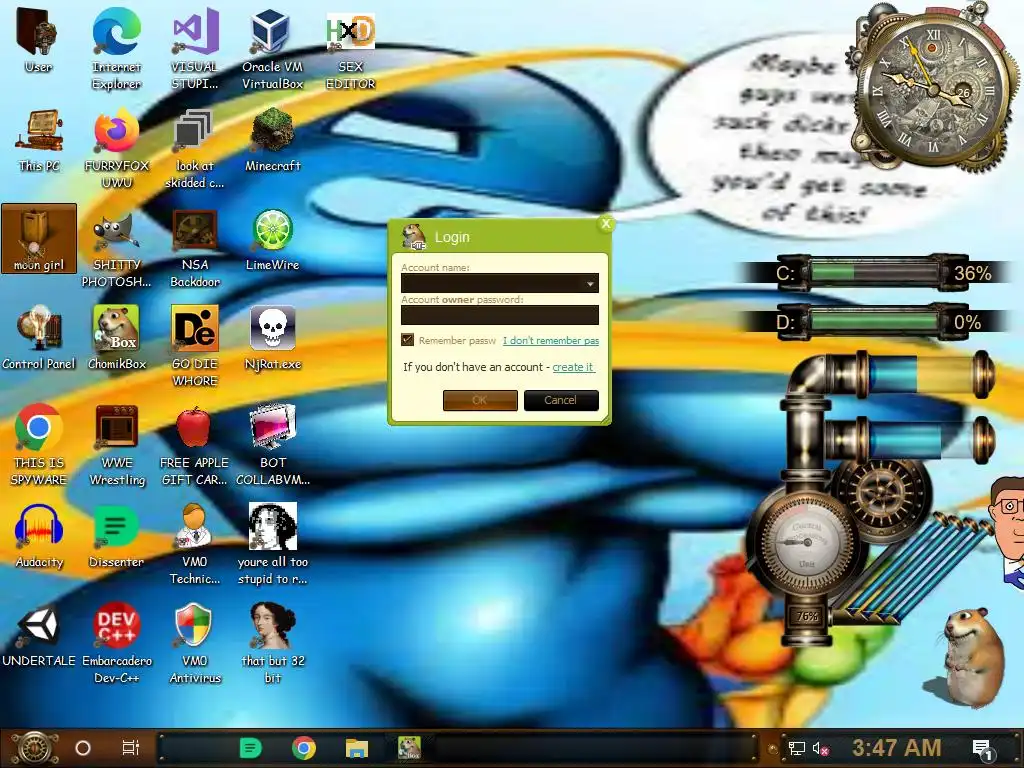Open the that but 32 bit icon
Viewport: 1024px width, 768px height.
[x=272, y=644]
